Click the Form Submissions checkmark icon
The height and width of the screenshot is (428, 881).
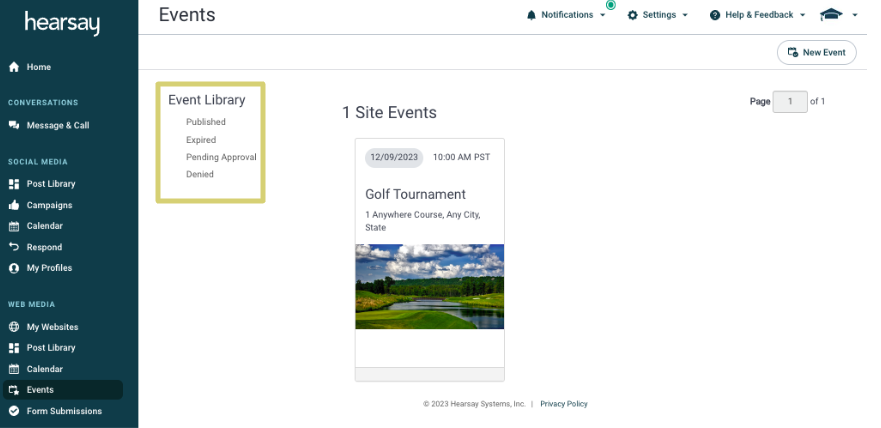click(x=14, y=411)
